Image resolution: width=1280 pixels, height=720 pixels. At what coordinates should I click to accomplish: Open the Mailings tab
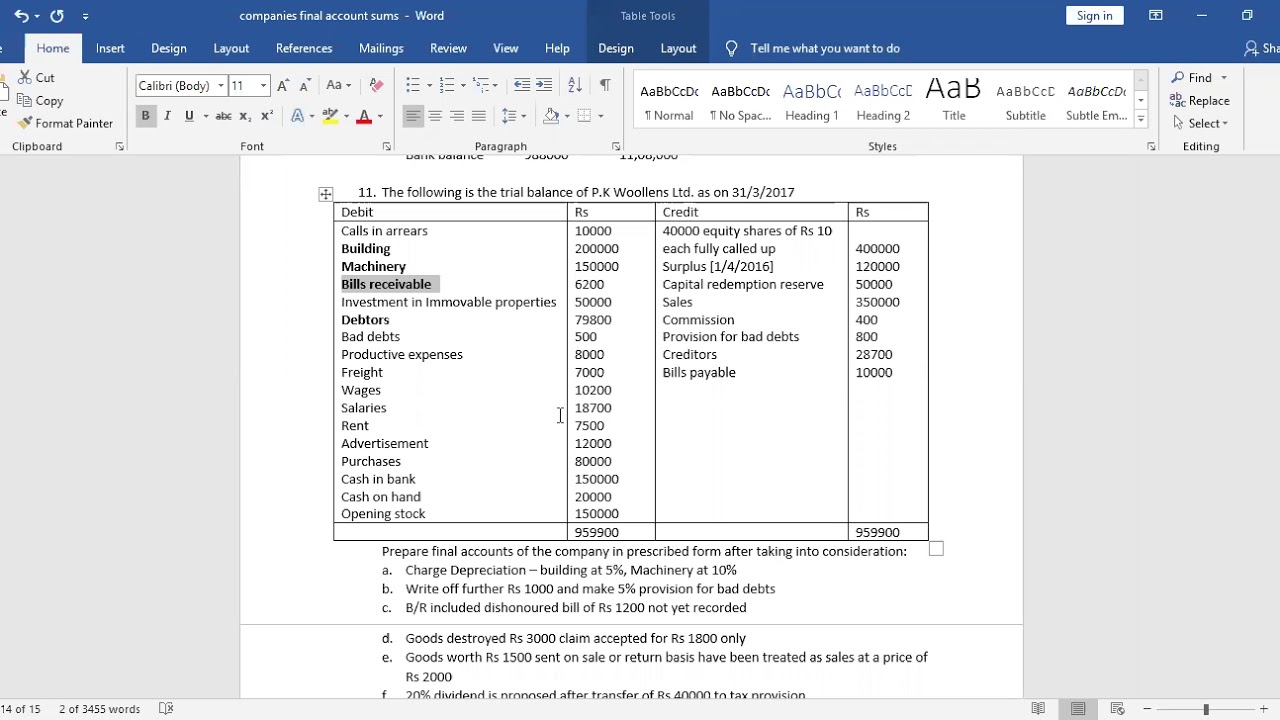click(x=381, y=48)
